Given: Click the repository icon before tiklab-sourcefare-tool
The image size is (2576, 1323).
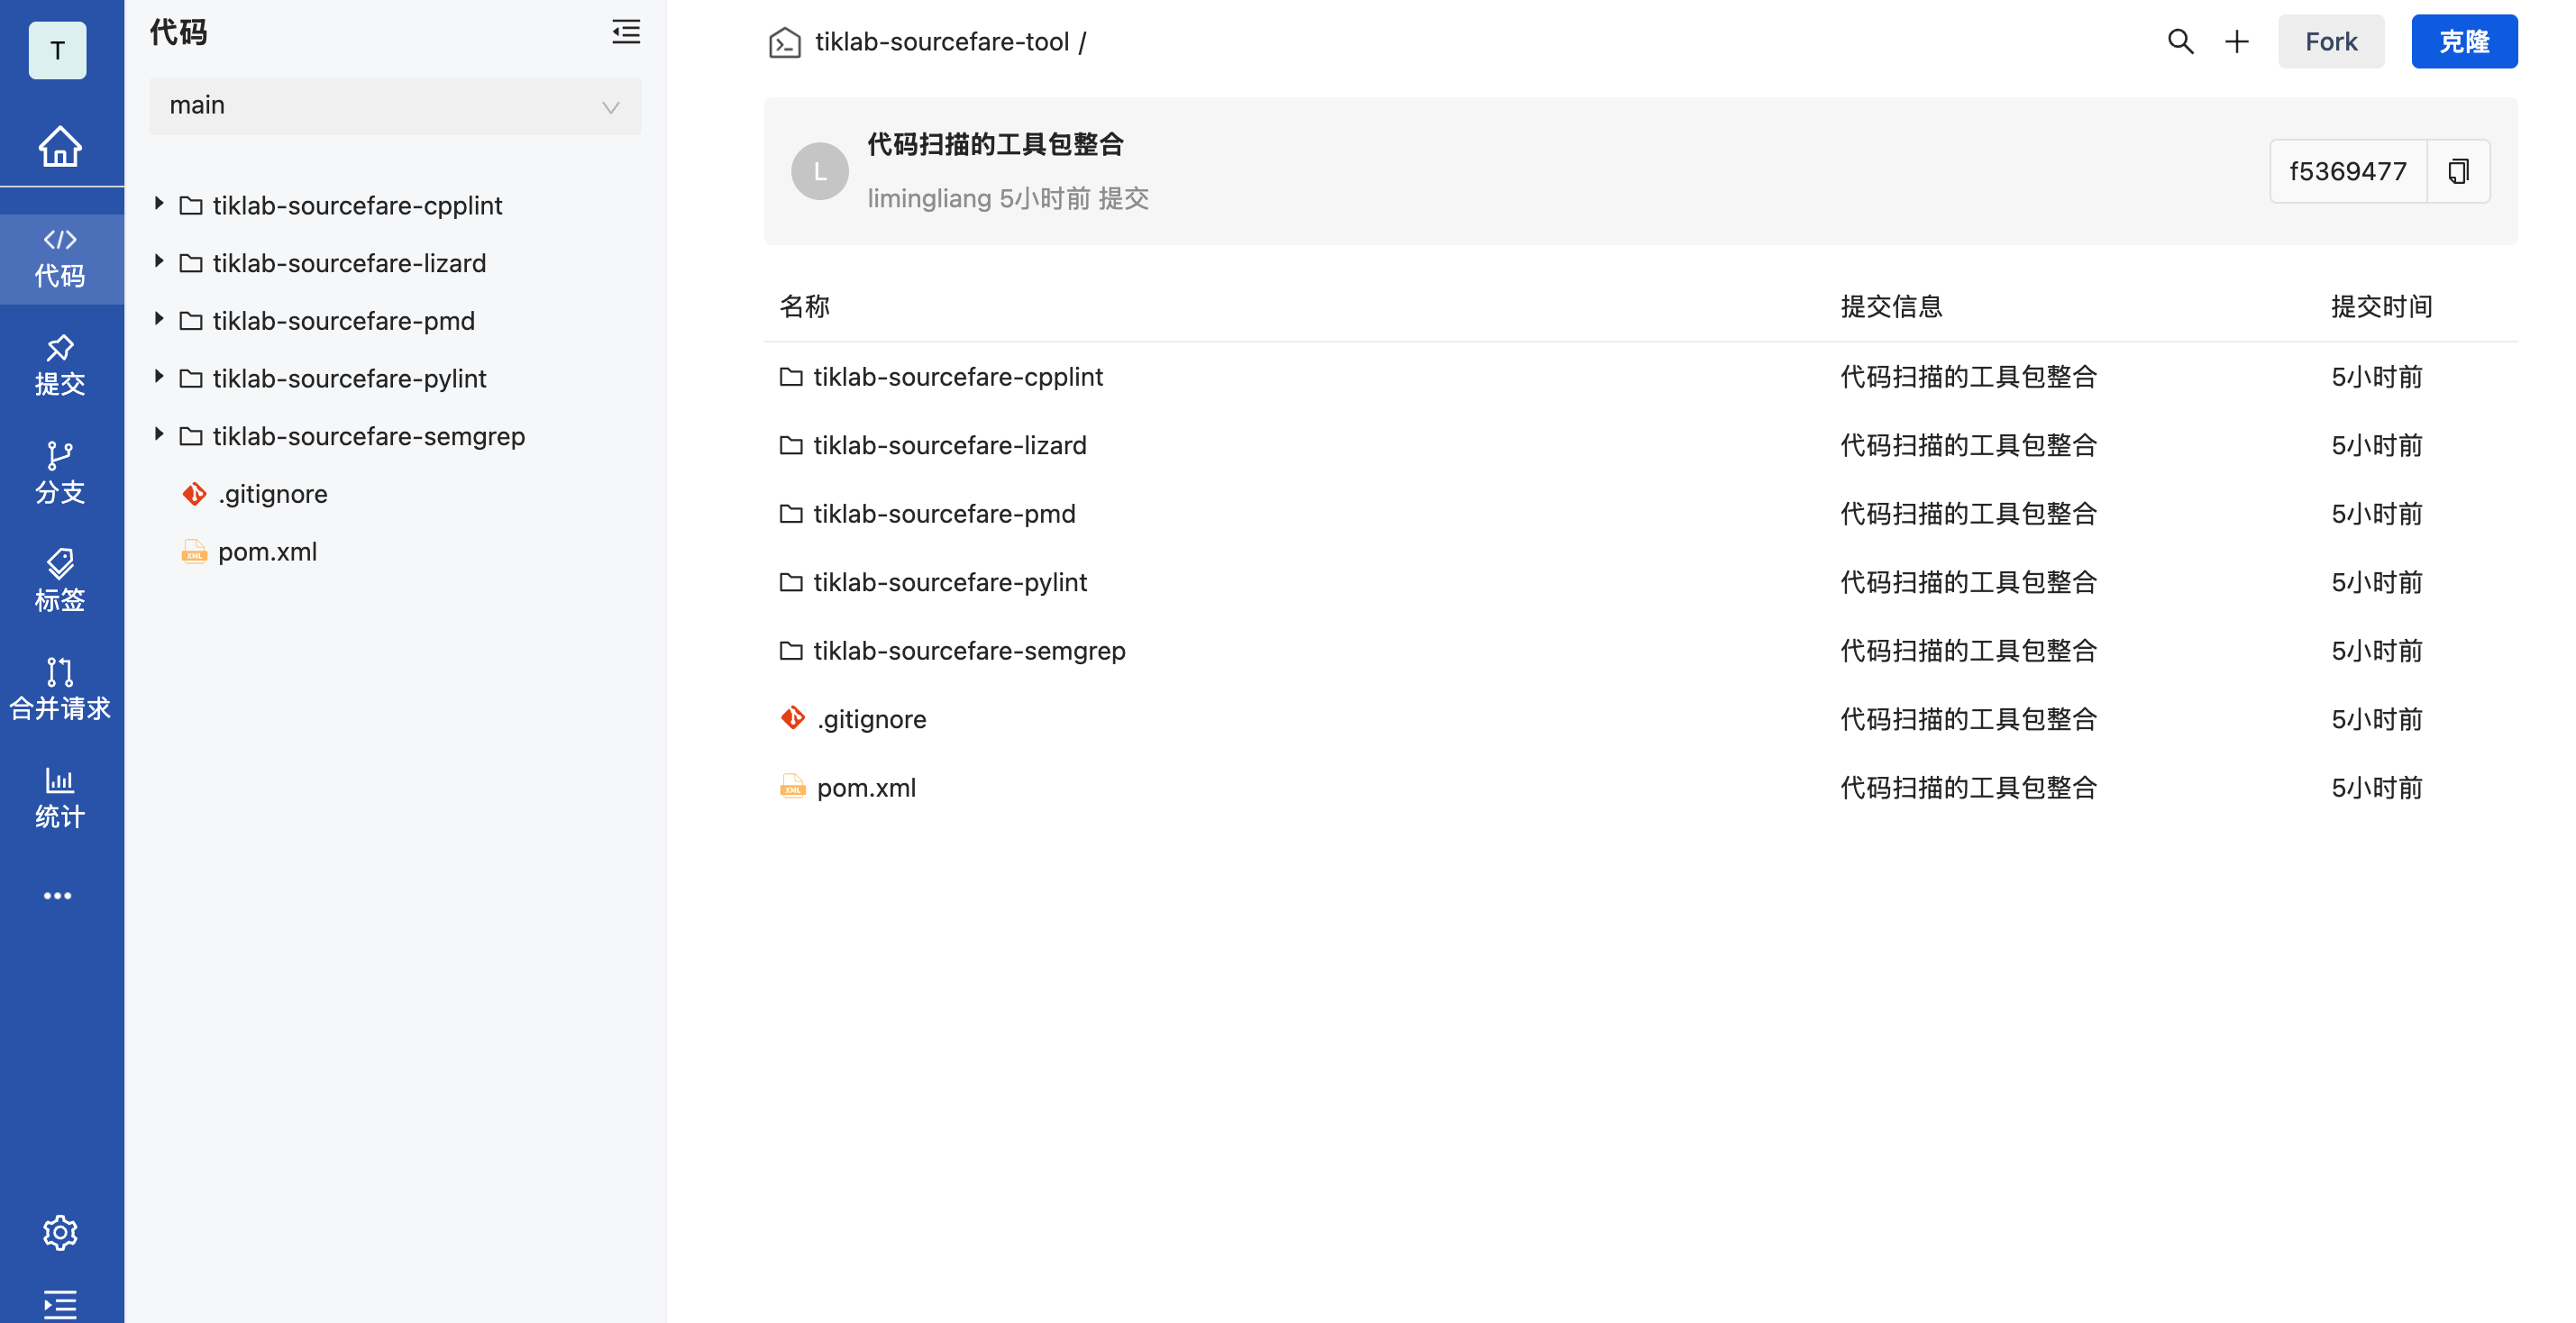Looking at the screenshot, I should click(784, 42).
